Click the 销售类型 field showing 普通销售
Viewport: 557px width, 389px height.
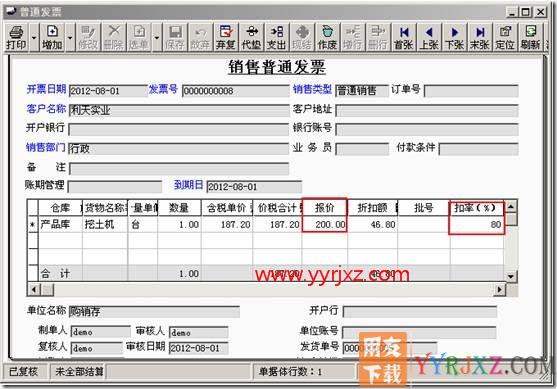pos(362,91)
